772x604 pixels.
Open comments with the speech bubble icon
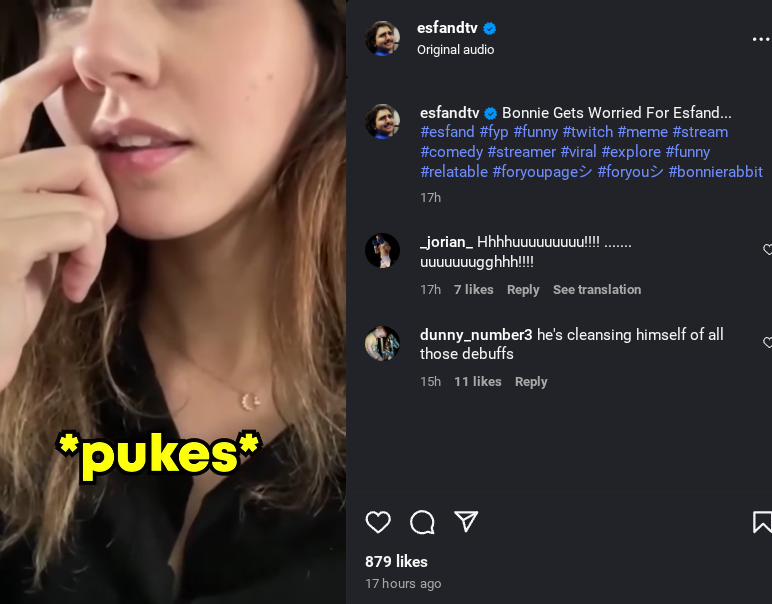pos(422,522)
